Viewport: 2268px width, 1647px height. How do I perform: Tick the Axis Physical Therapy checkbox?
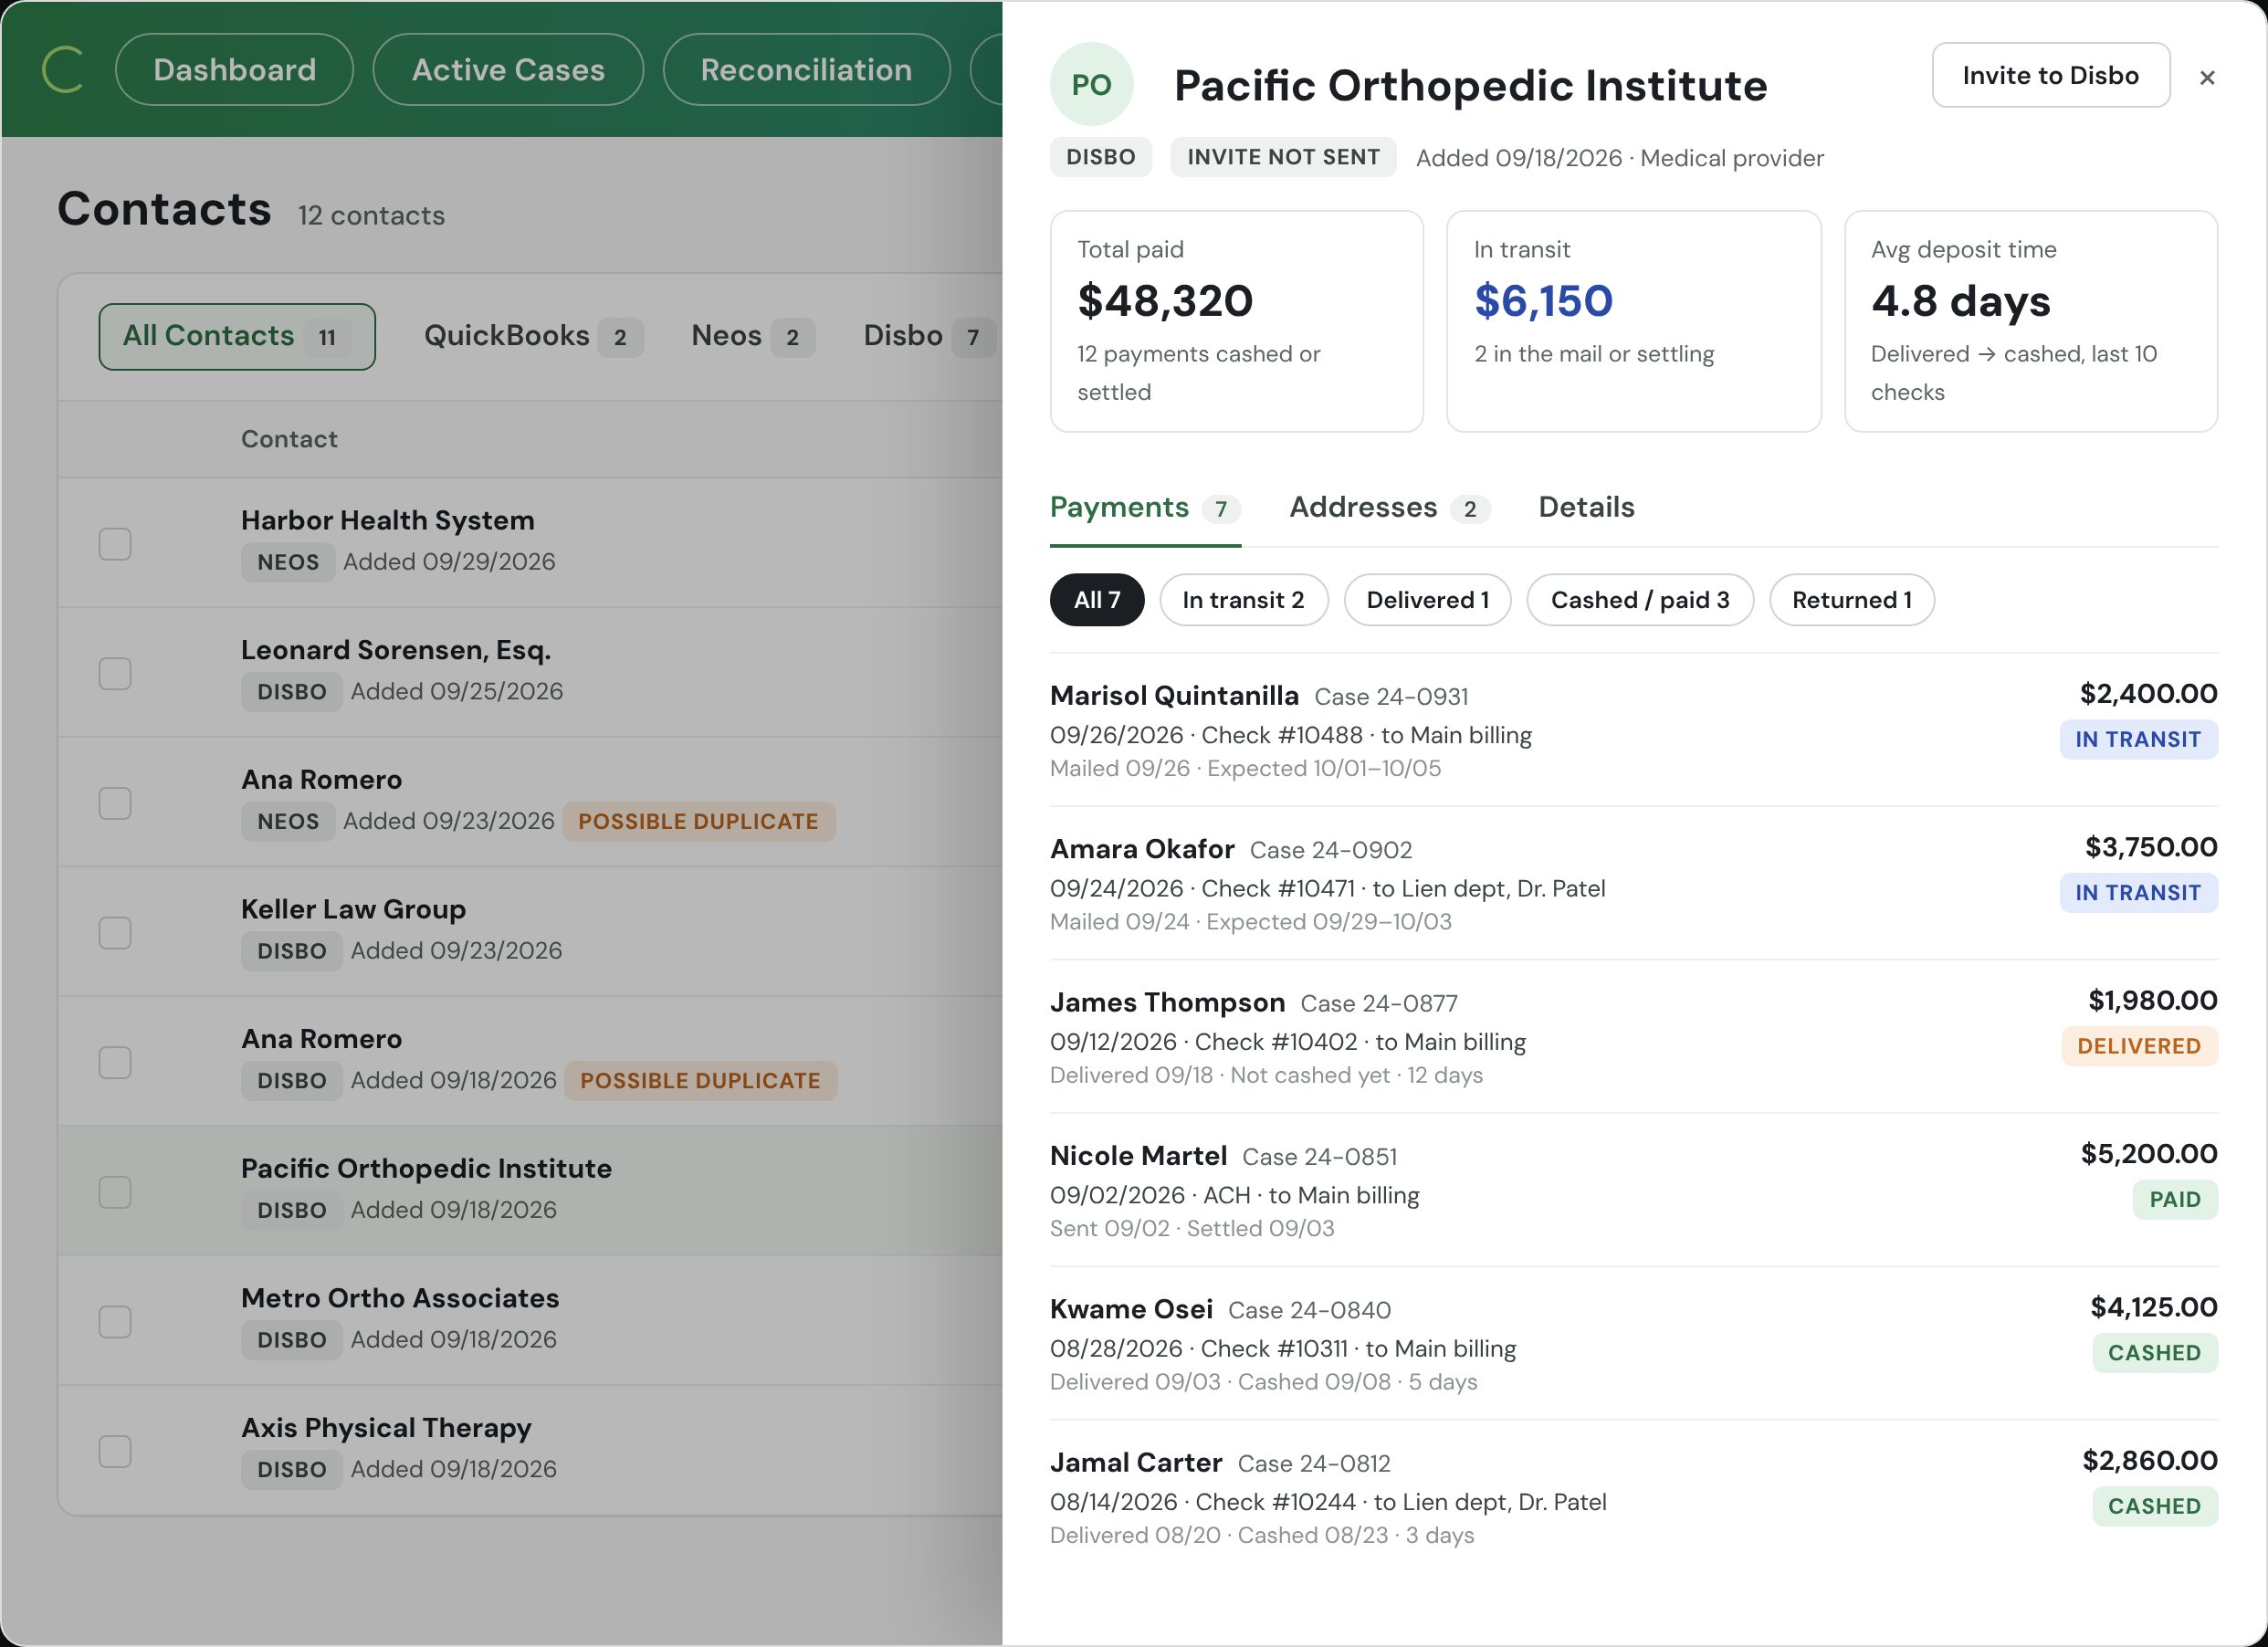point(115,1451)
